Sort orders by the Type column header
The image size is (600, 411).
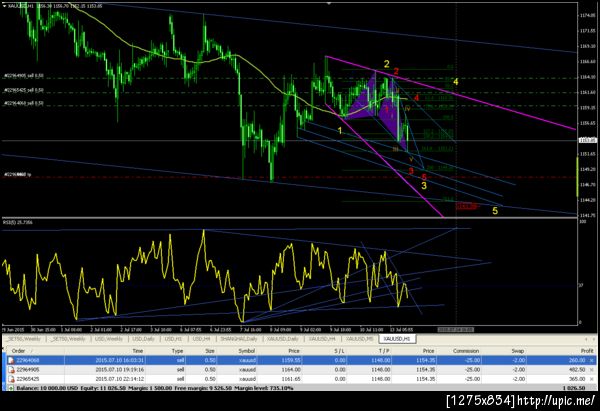coord(177,351)
